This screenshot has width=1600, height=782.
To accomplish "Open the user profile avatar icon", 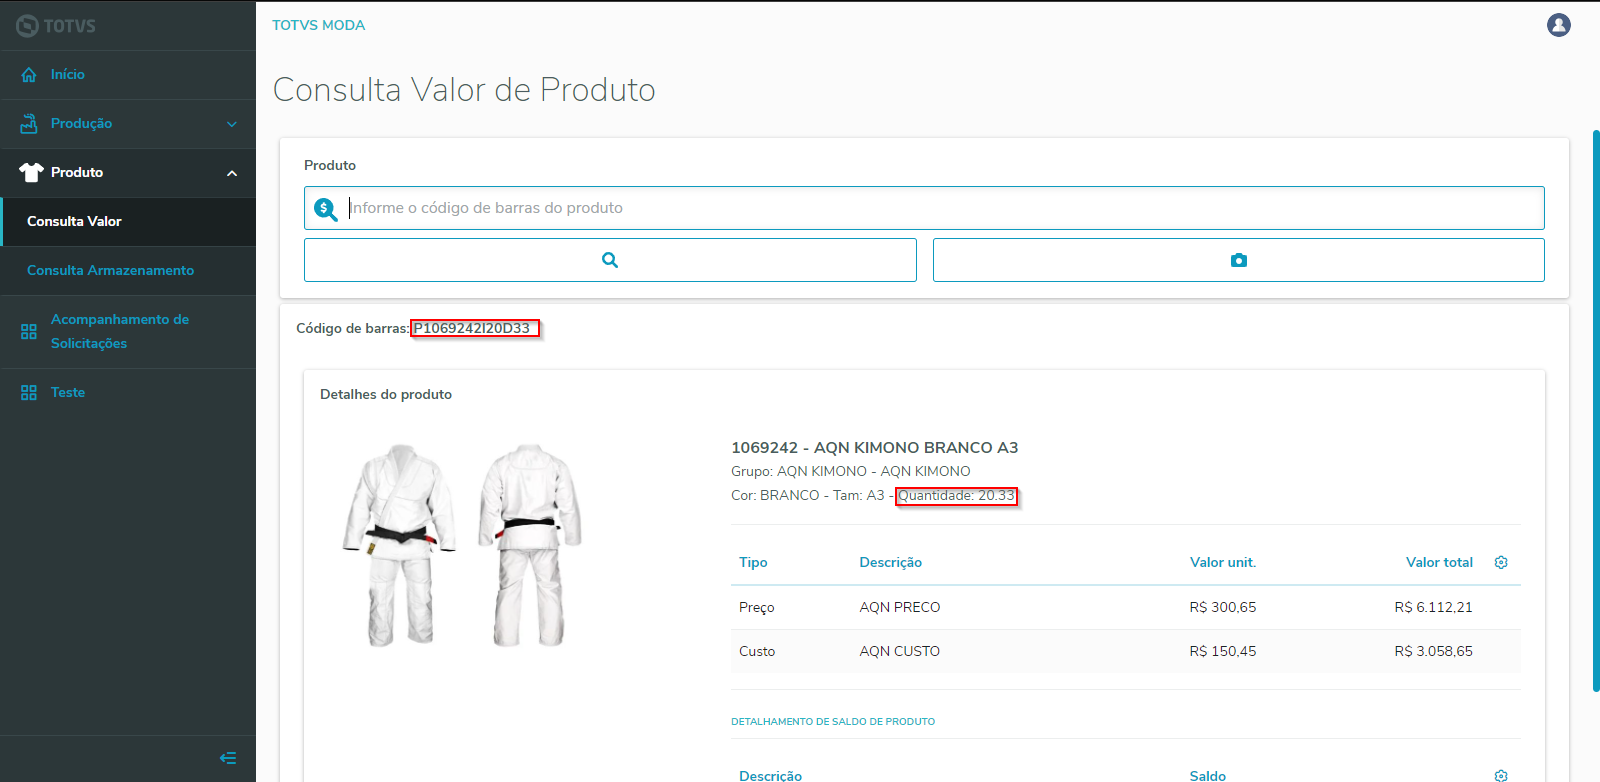I will pos(1558,25).
